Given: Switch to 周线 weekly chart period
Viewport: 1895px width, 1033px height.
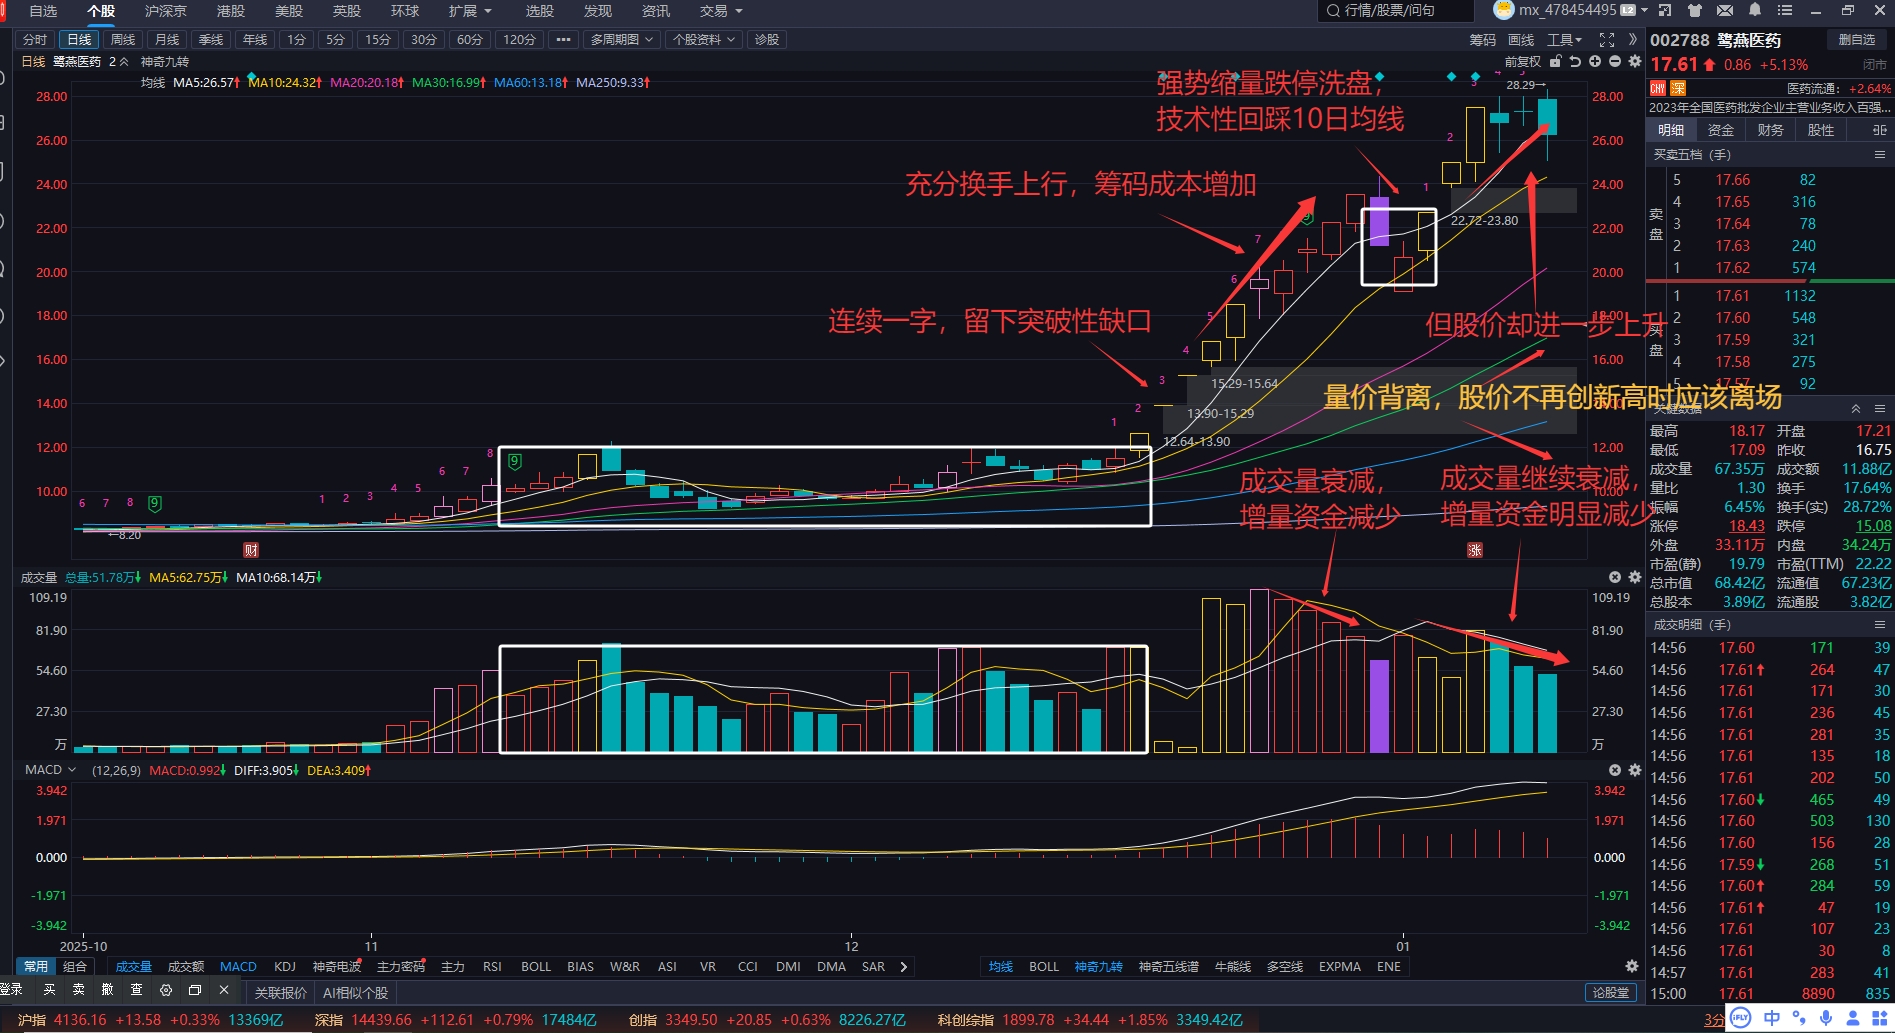Looking at the screenshot, I should (122, 40).
